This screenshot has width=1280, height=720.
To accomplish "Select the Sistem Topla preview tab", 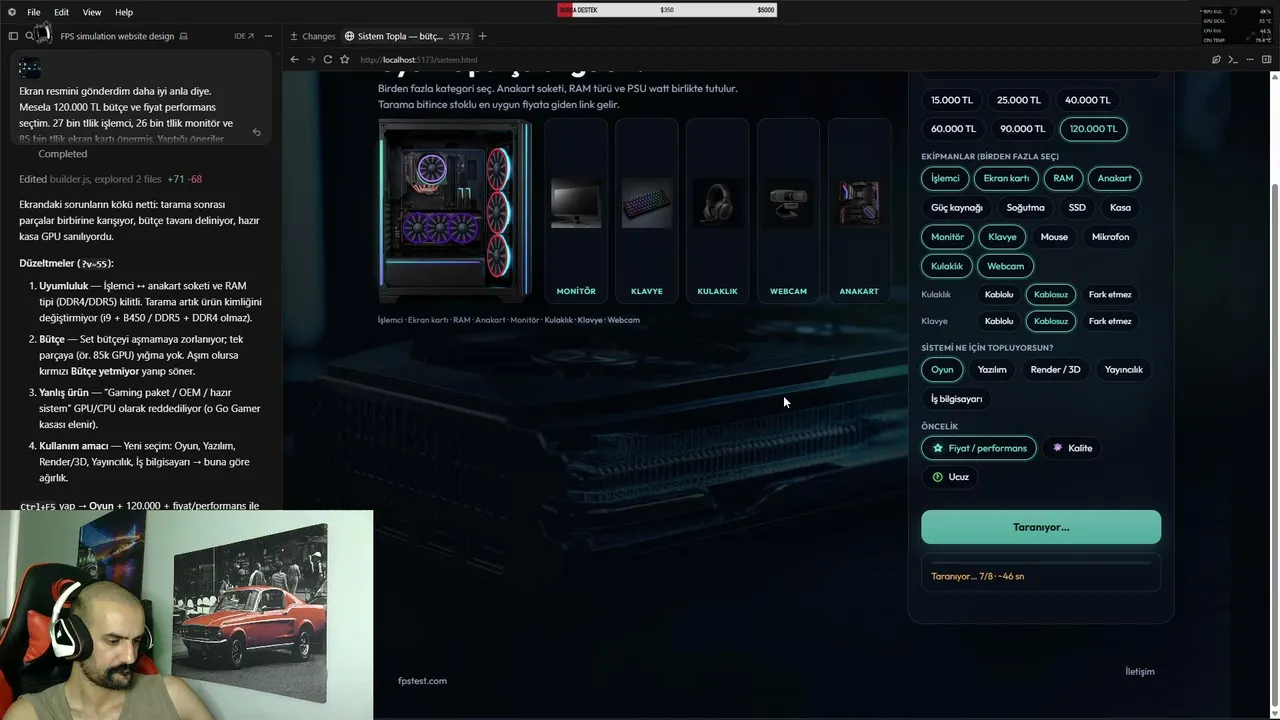I will tap(407, 36).
